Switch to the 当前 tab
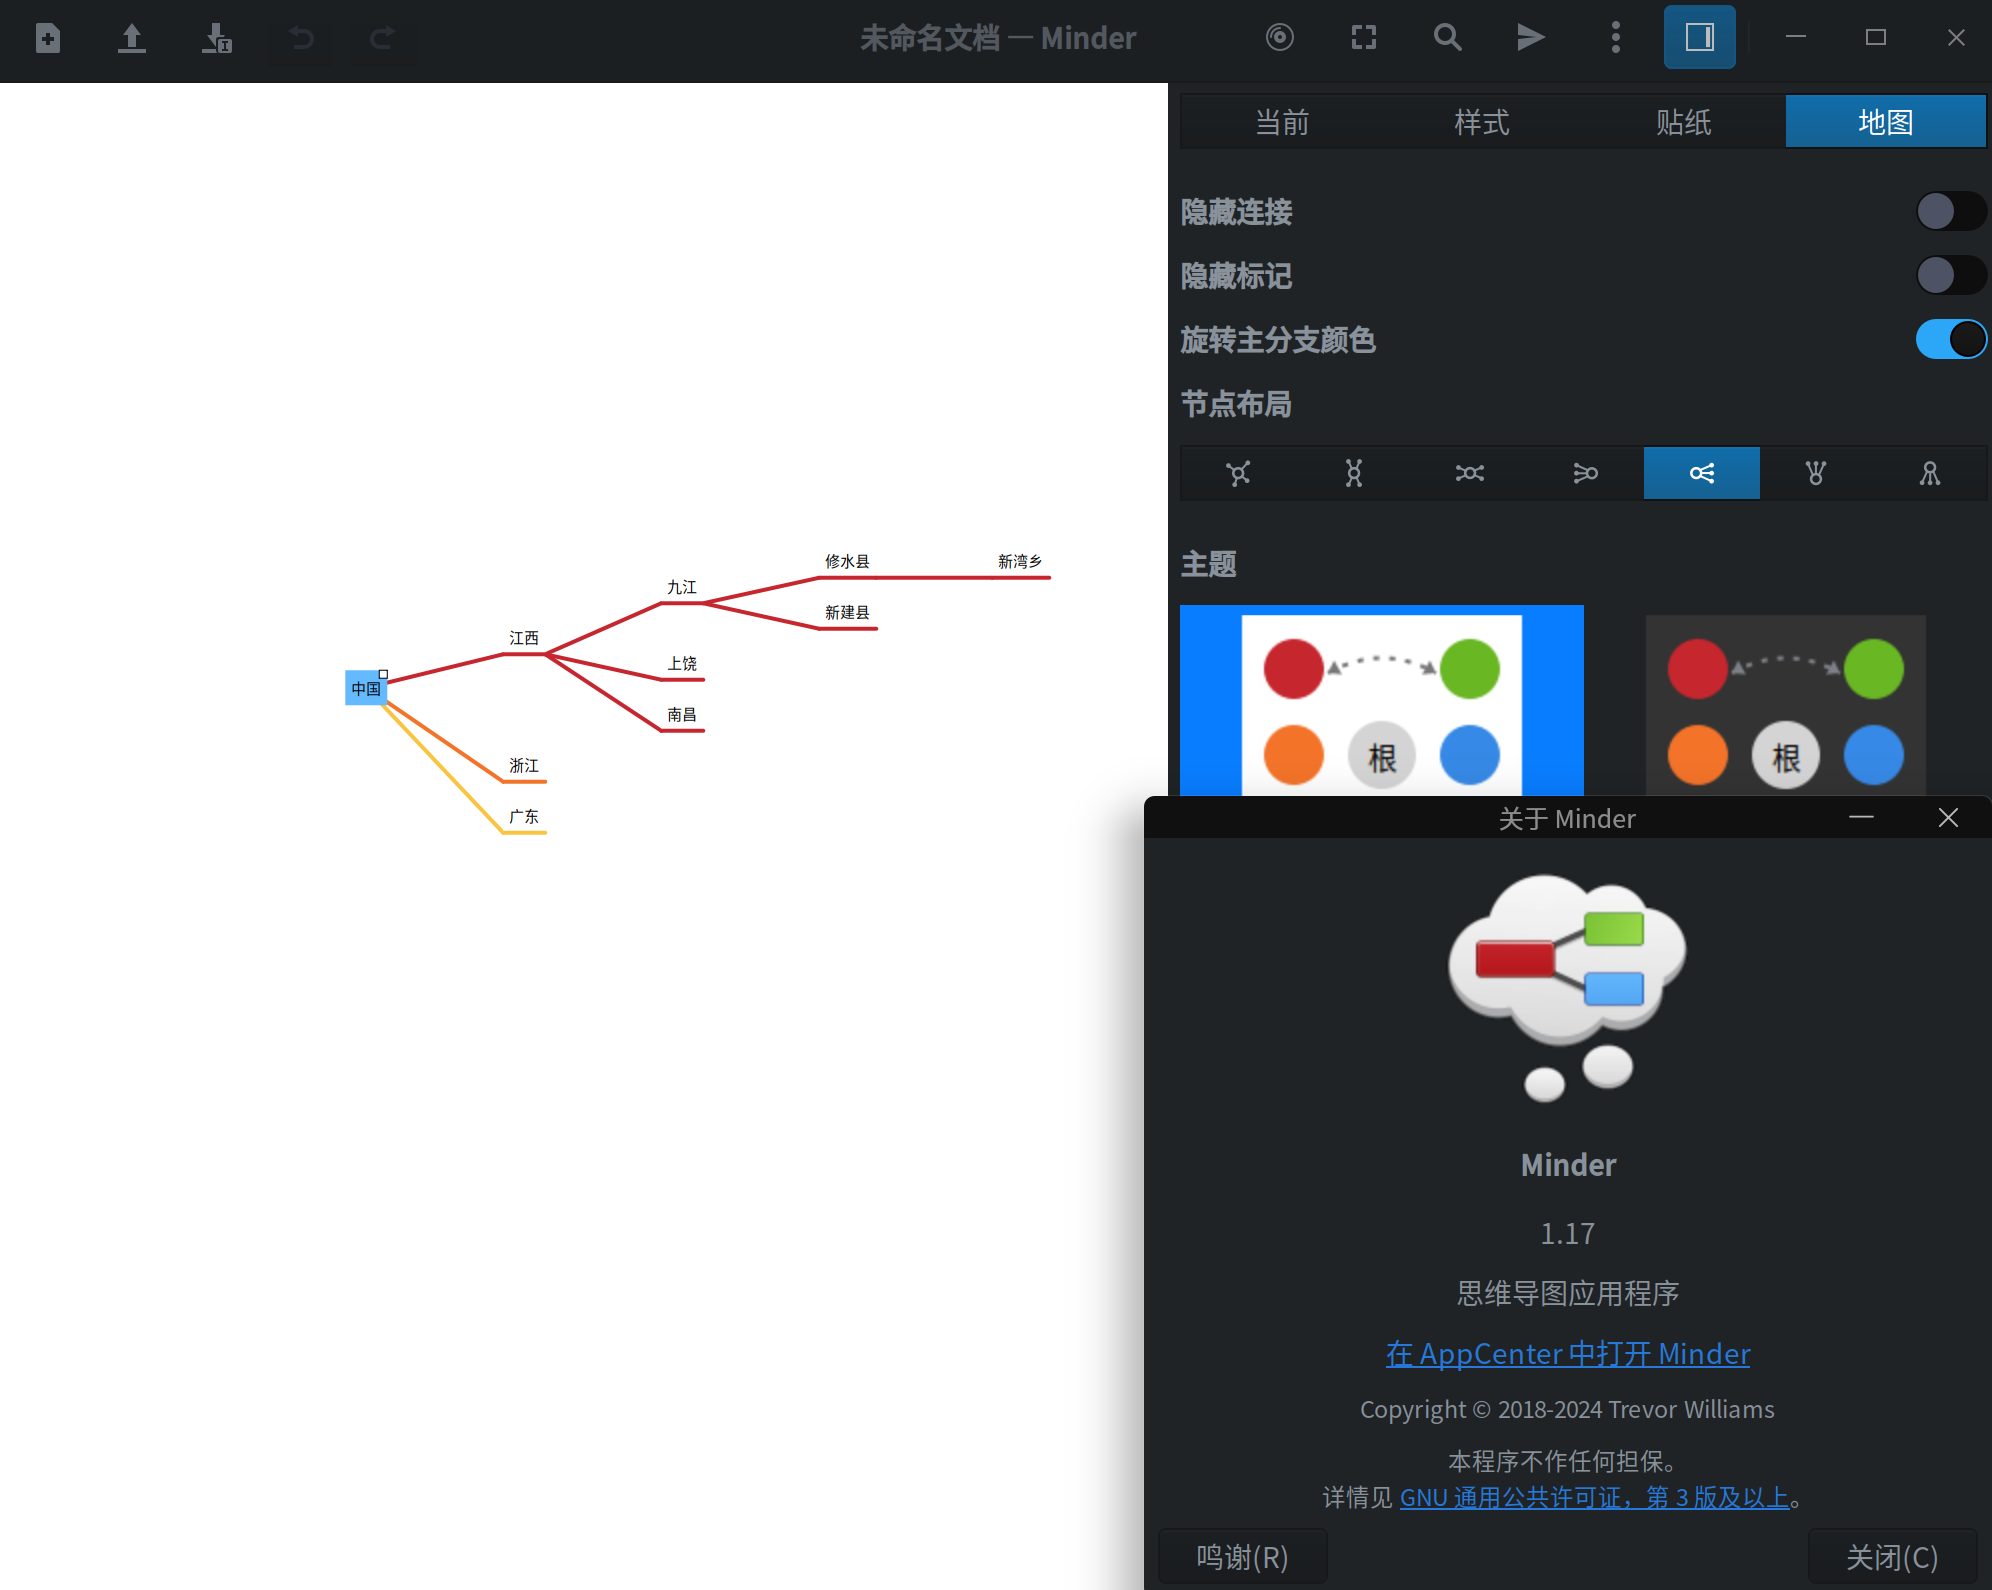Viewport: 1992px width, 1590px height. tap(1281, 122)
